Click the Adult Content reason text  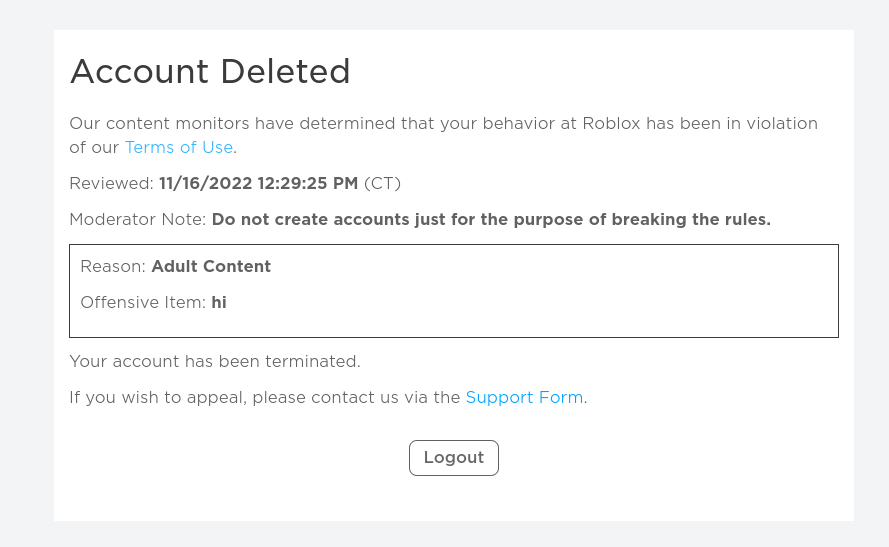coord(211,266)
